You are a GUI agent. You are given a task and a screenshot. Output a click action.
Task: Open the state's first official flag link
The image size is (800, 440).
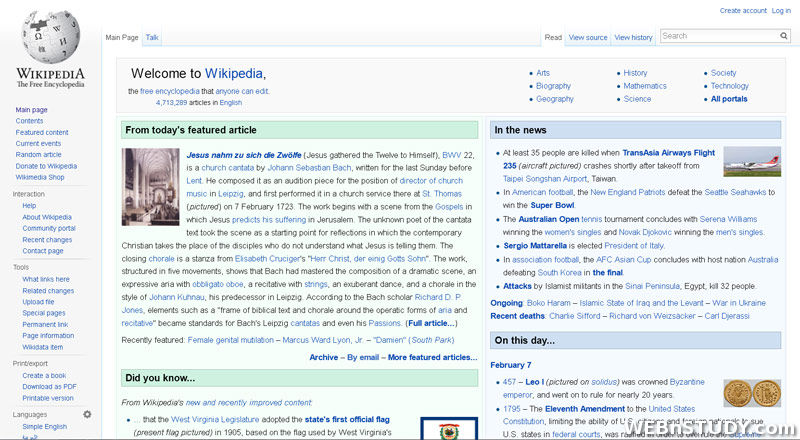click(x=347, y=419)
